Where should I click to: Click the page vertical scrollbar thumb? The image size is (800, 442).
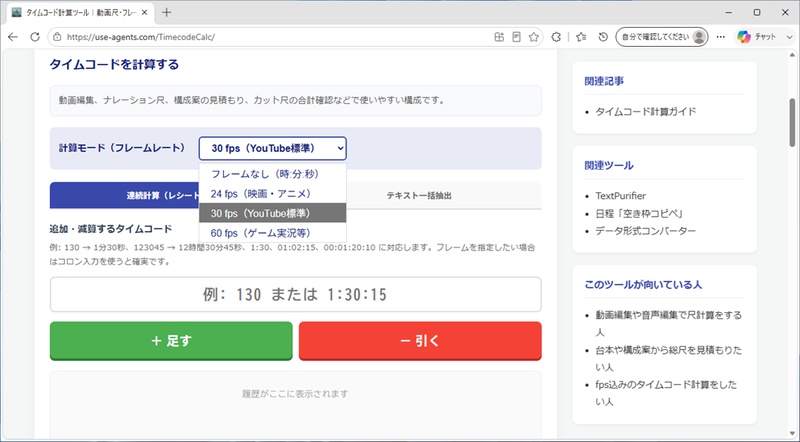792,122
